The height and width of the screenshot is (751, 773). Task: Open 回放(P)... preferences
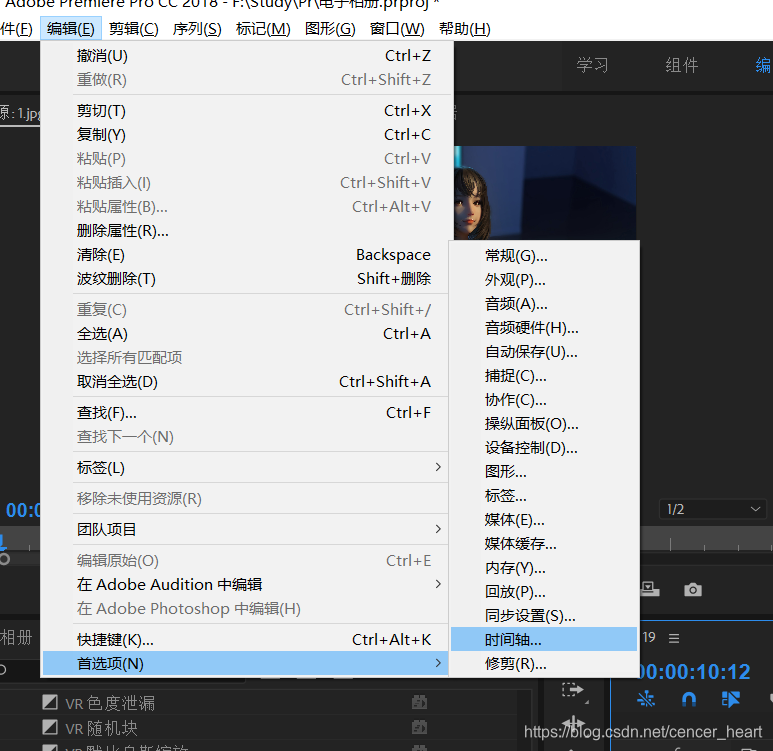pos(544,592)
